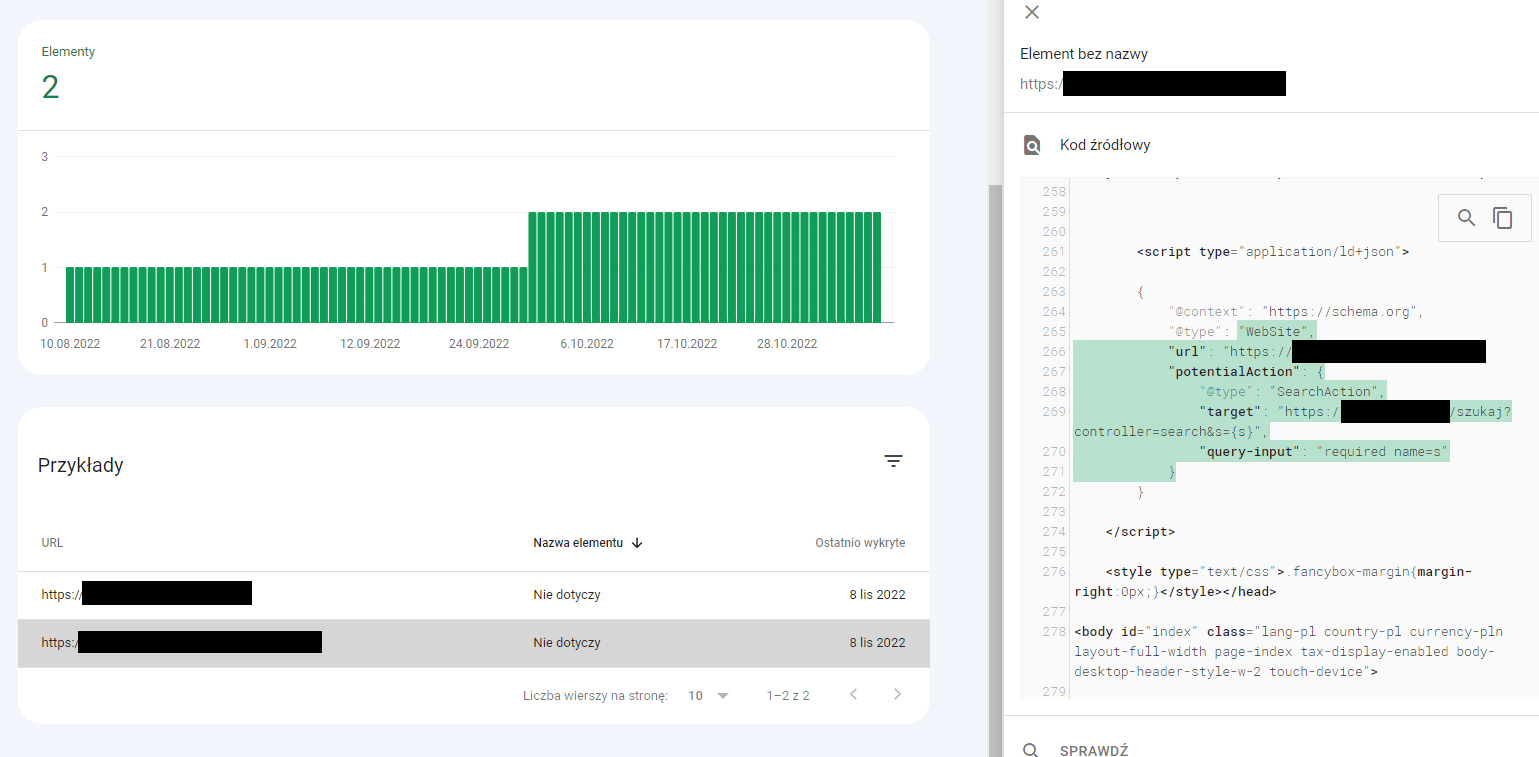
Task: Click the main page vertical scrollbar
Action: (994, 470)
